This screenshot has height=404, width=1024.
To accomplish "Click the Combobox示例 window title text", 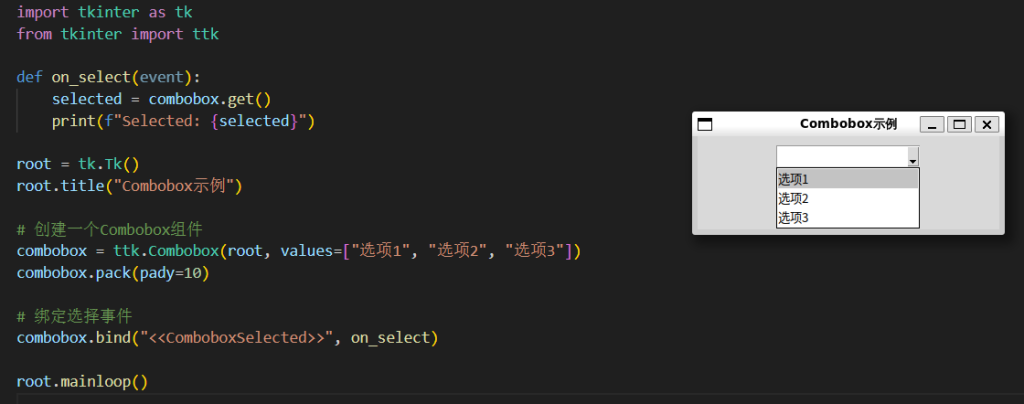I will [x=848, y=124].
